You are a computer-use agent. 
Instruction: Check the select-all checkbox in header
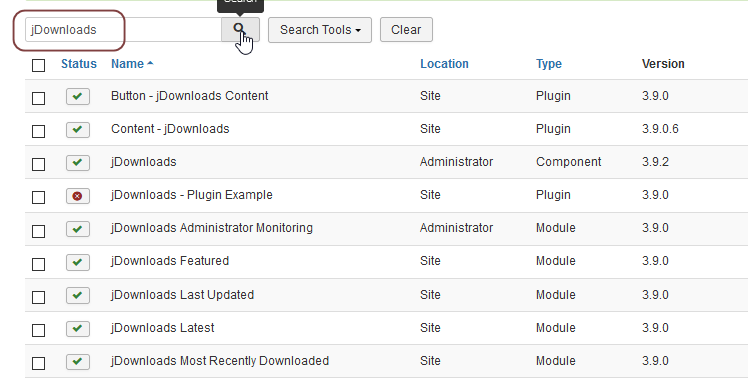(x=39, y=65)
